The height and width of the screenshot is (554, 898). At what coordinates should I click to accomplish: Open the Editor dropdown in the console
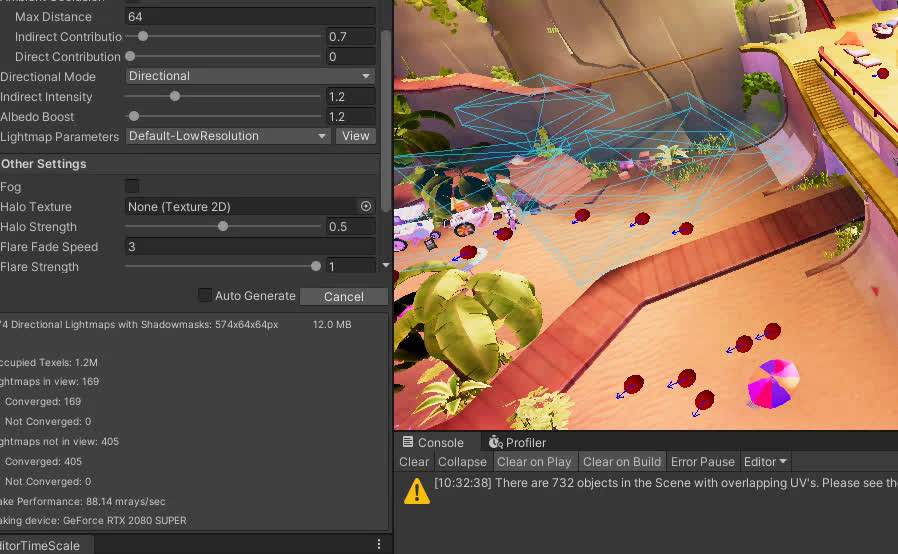[x=765, y=462]
